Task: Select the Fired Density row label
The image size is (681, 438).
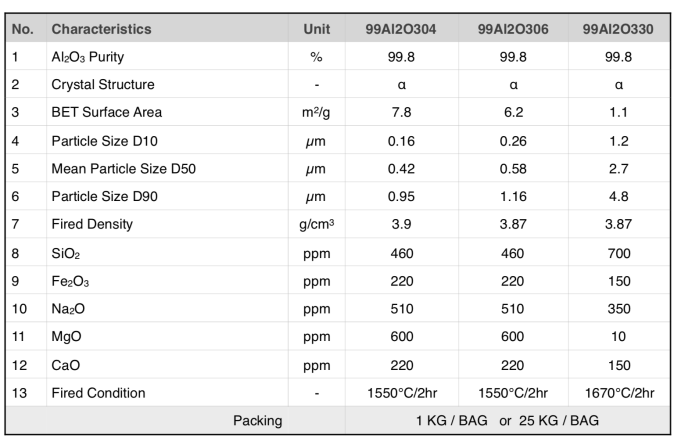Action: (91, 225)
